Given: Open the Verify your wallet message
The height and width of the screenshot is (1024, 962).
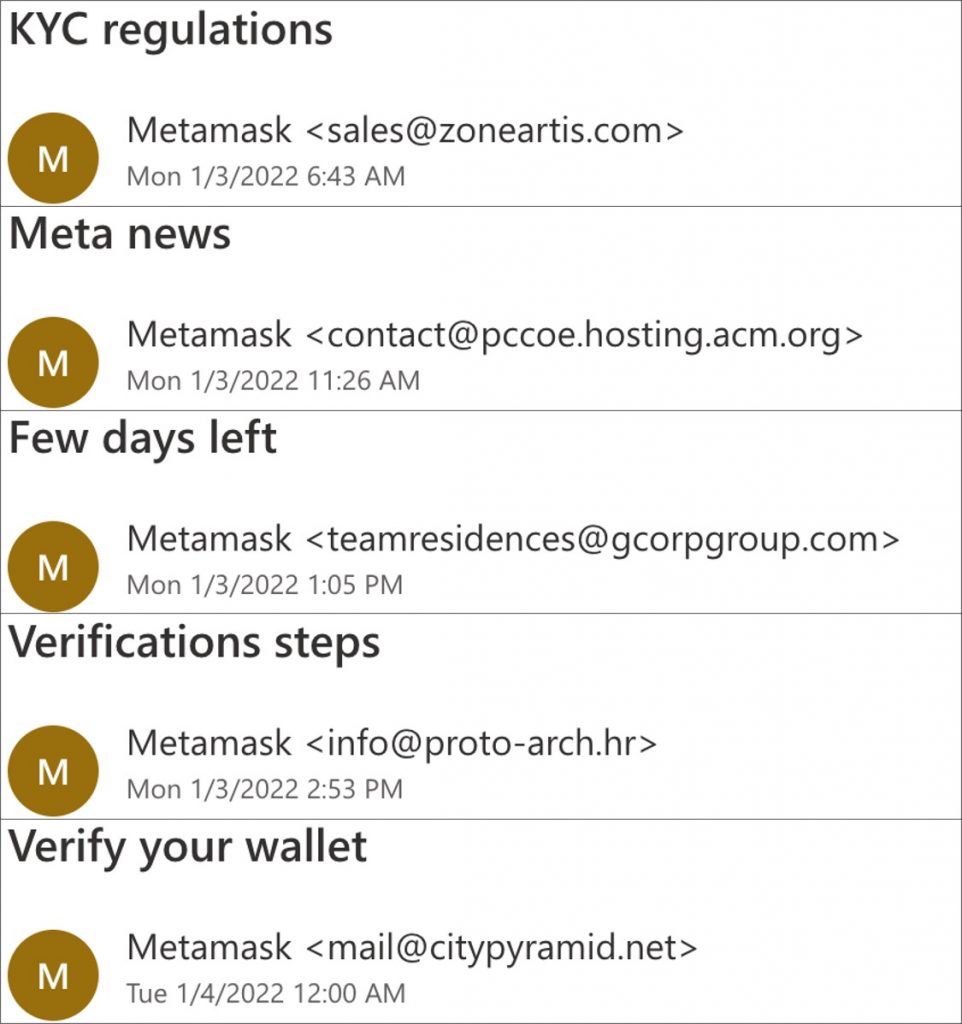Looking at the screenshot, I should [188, 848].
